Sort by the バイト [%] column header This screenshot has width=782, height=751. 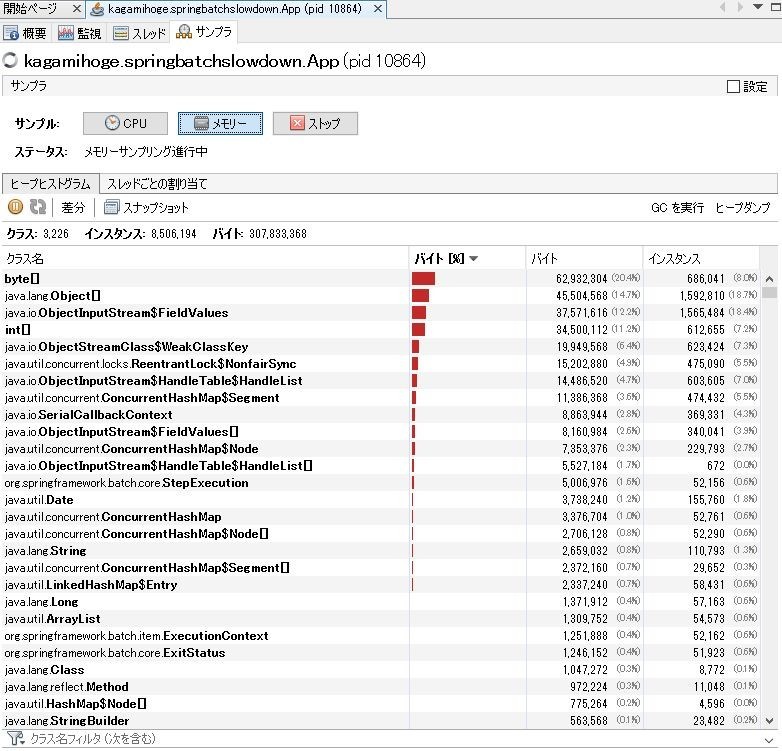pyautogui.click(x=467, y=258)
